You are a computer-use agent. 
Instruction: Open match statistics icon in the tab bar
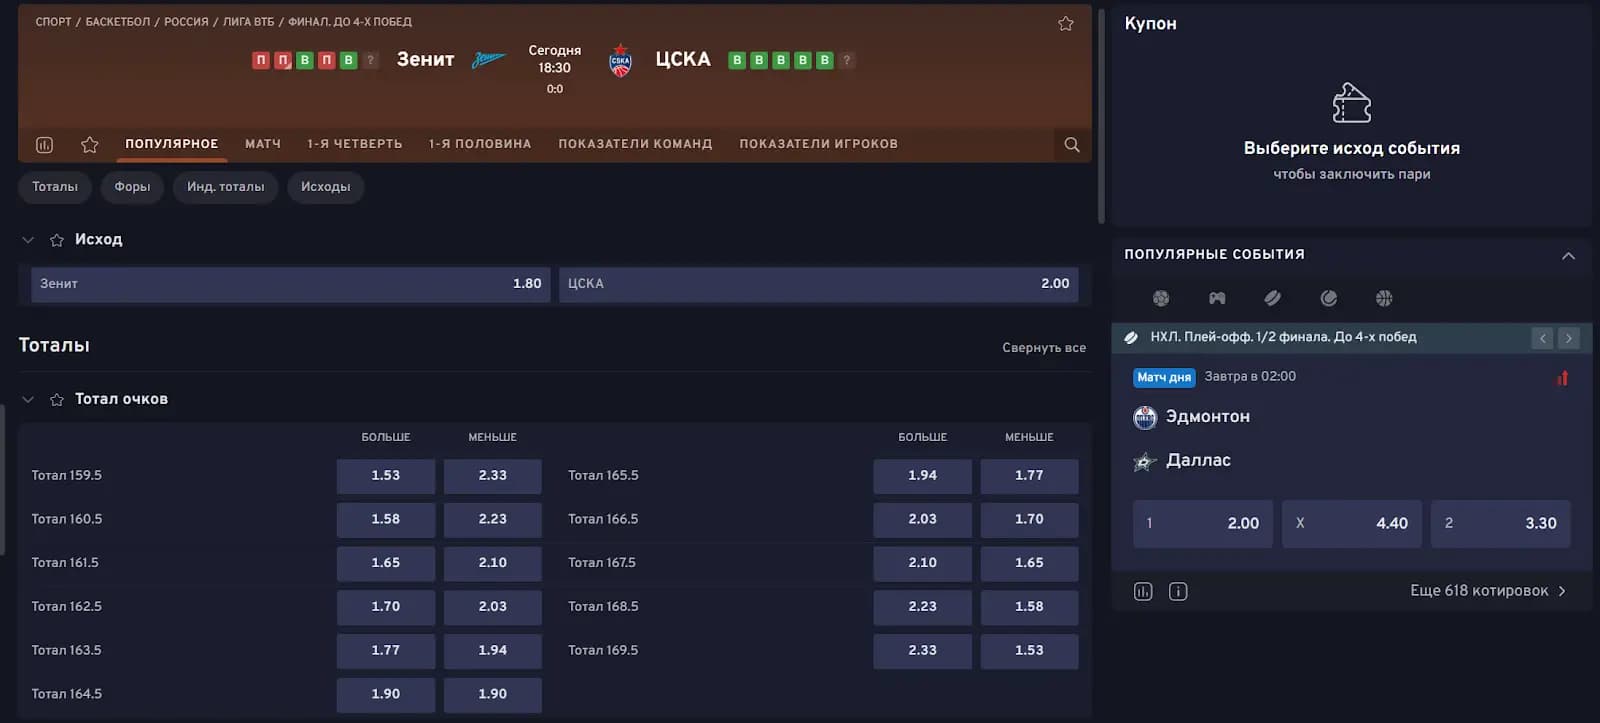(44, 145)
